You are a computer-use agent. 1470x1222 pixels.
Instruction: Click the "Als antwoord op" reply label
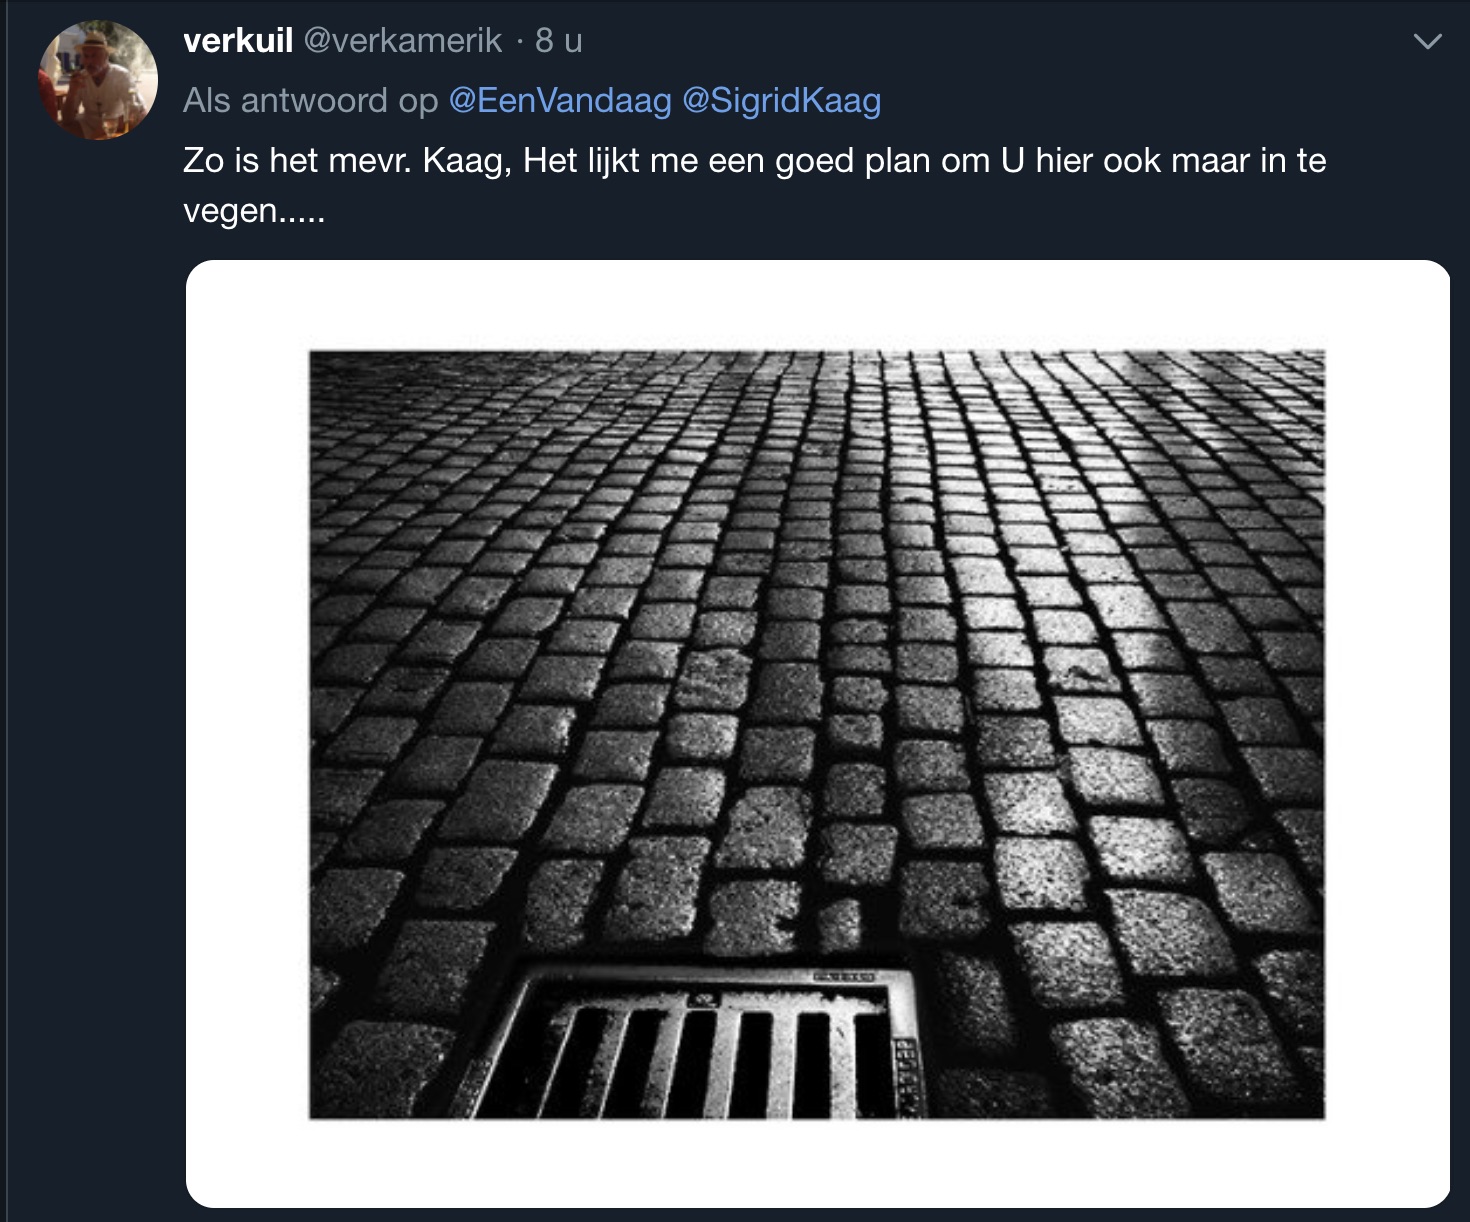[x=310, y=101]
